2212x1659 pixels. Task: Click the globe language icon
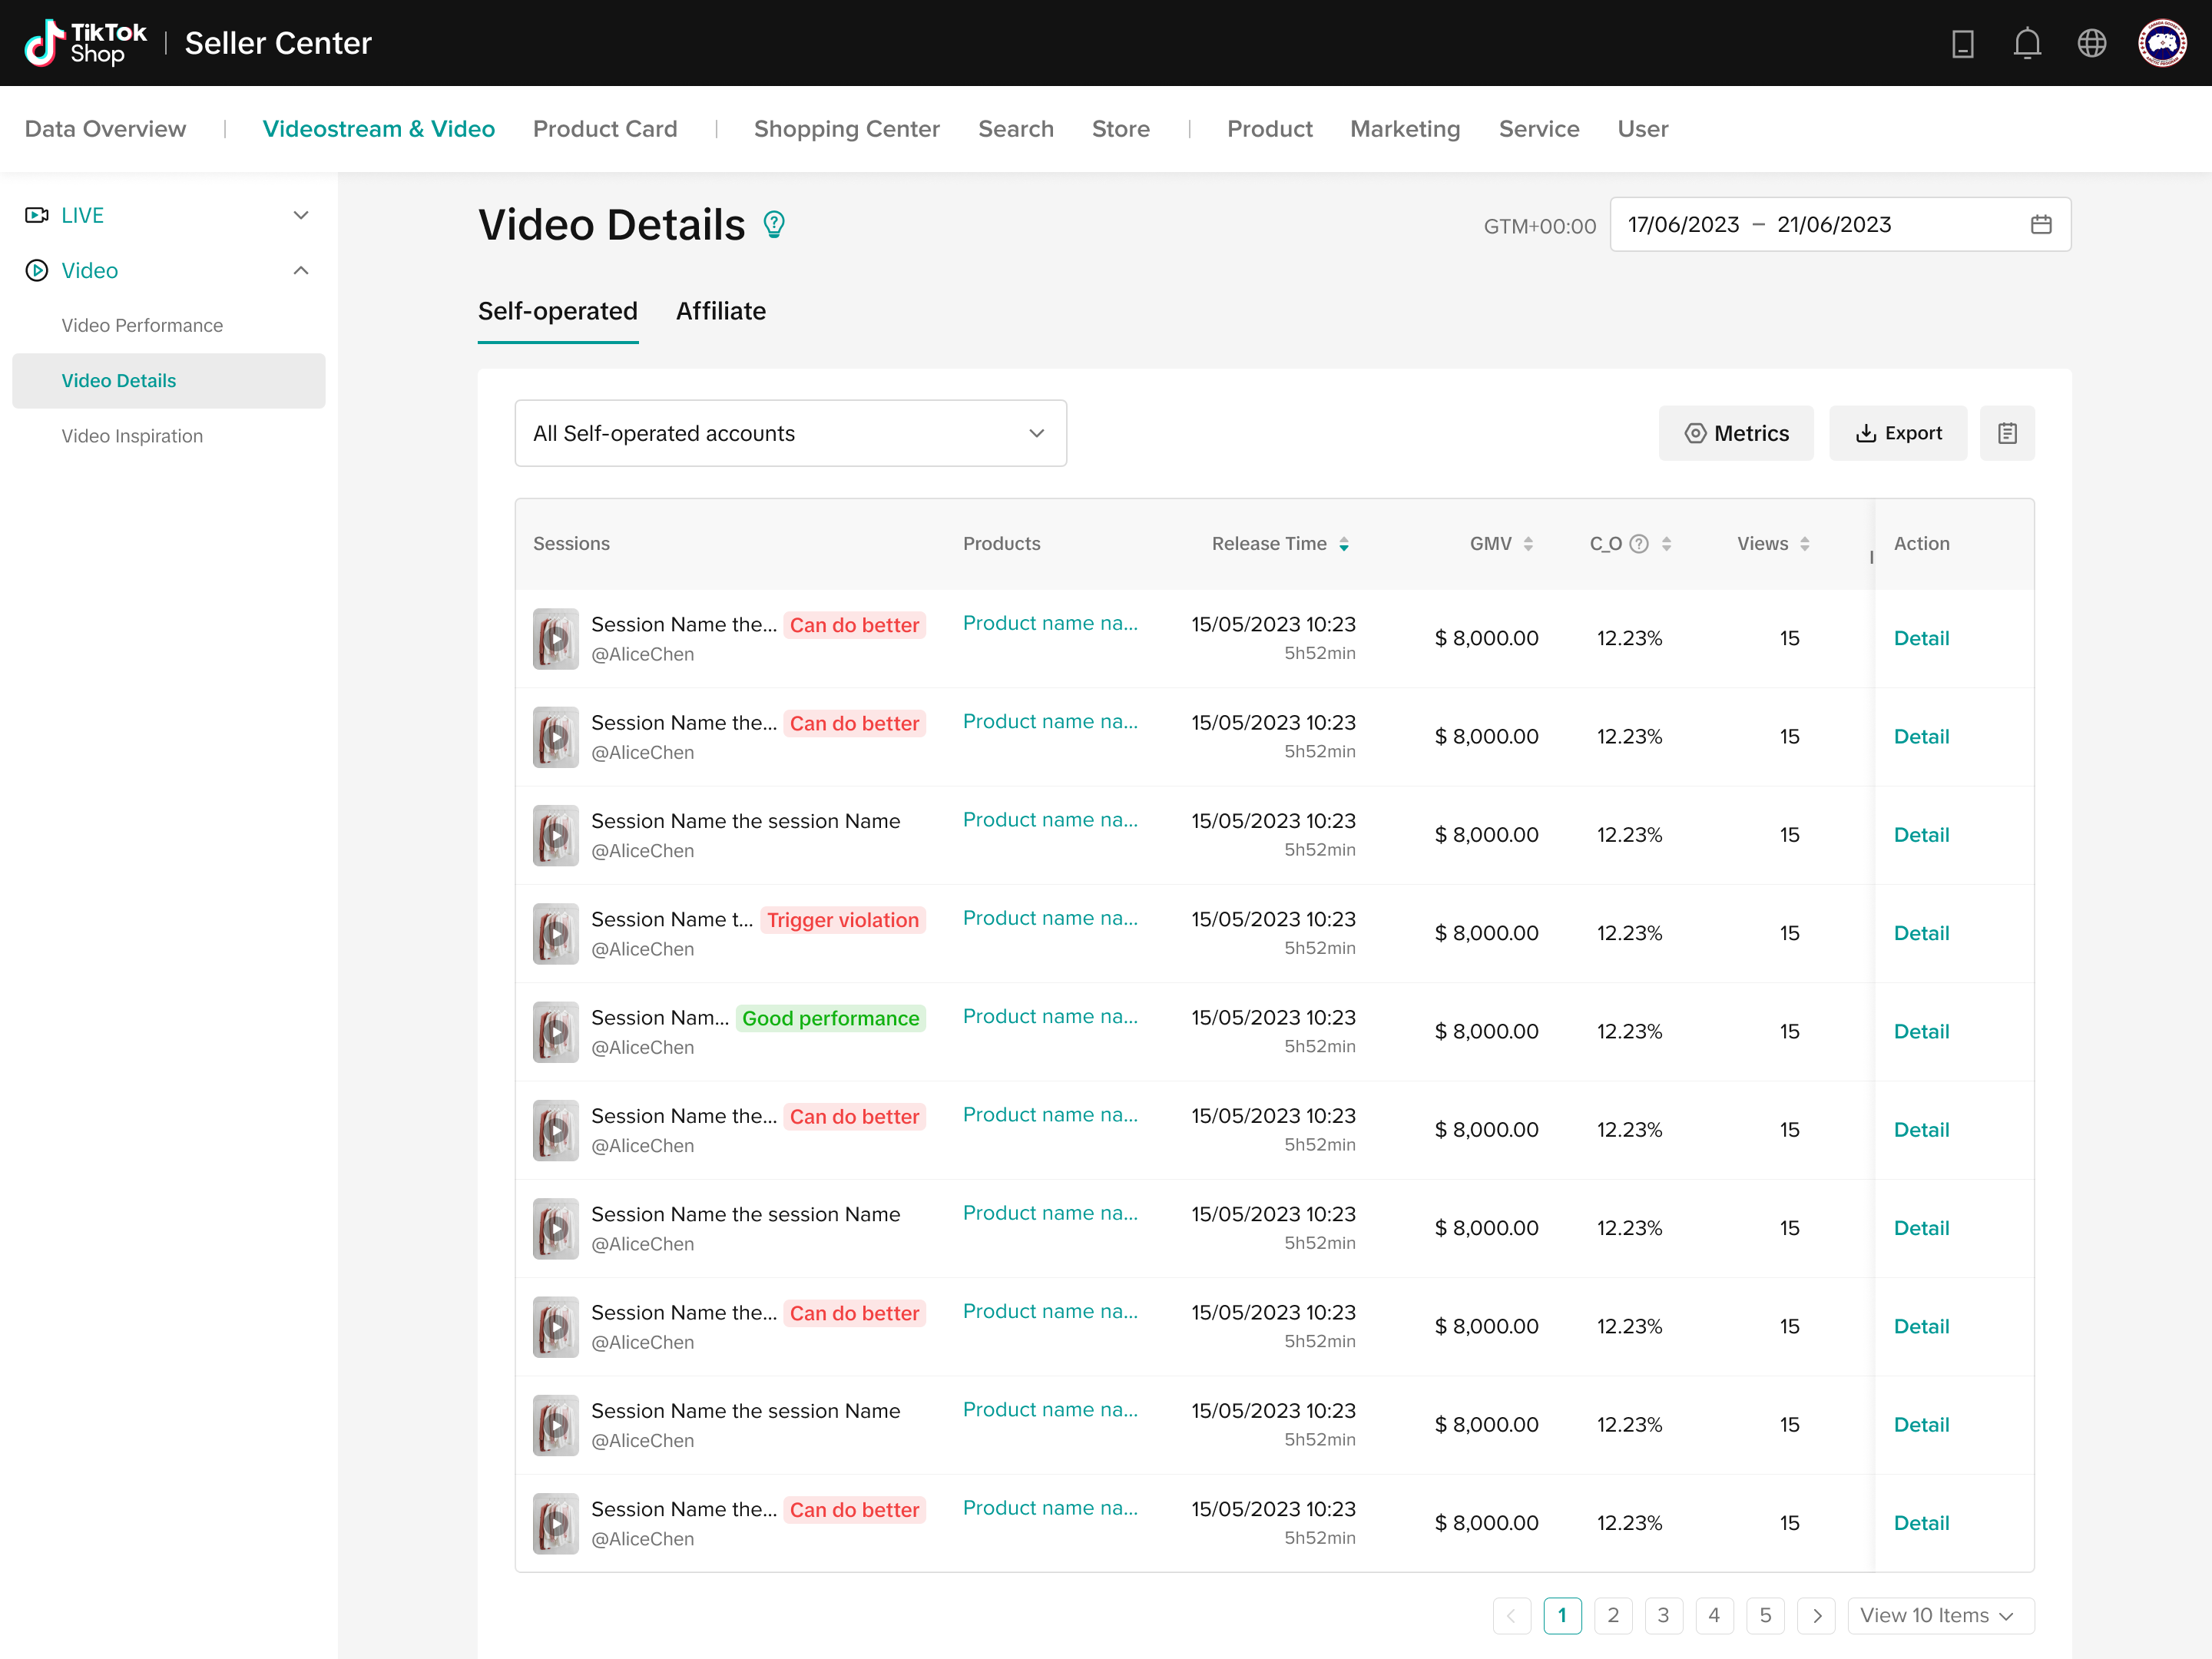click(x=2091, y=43)
